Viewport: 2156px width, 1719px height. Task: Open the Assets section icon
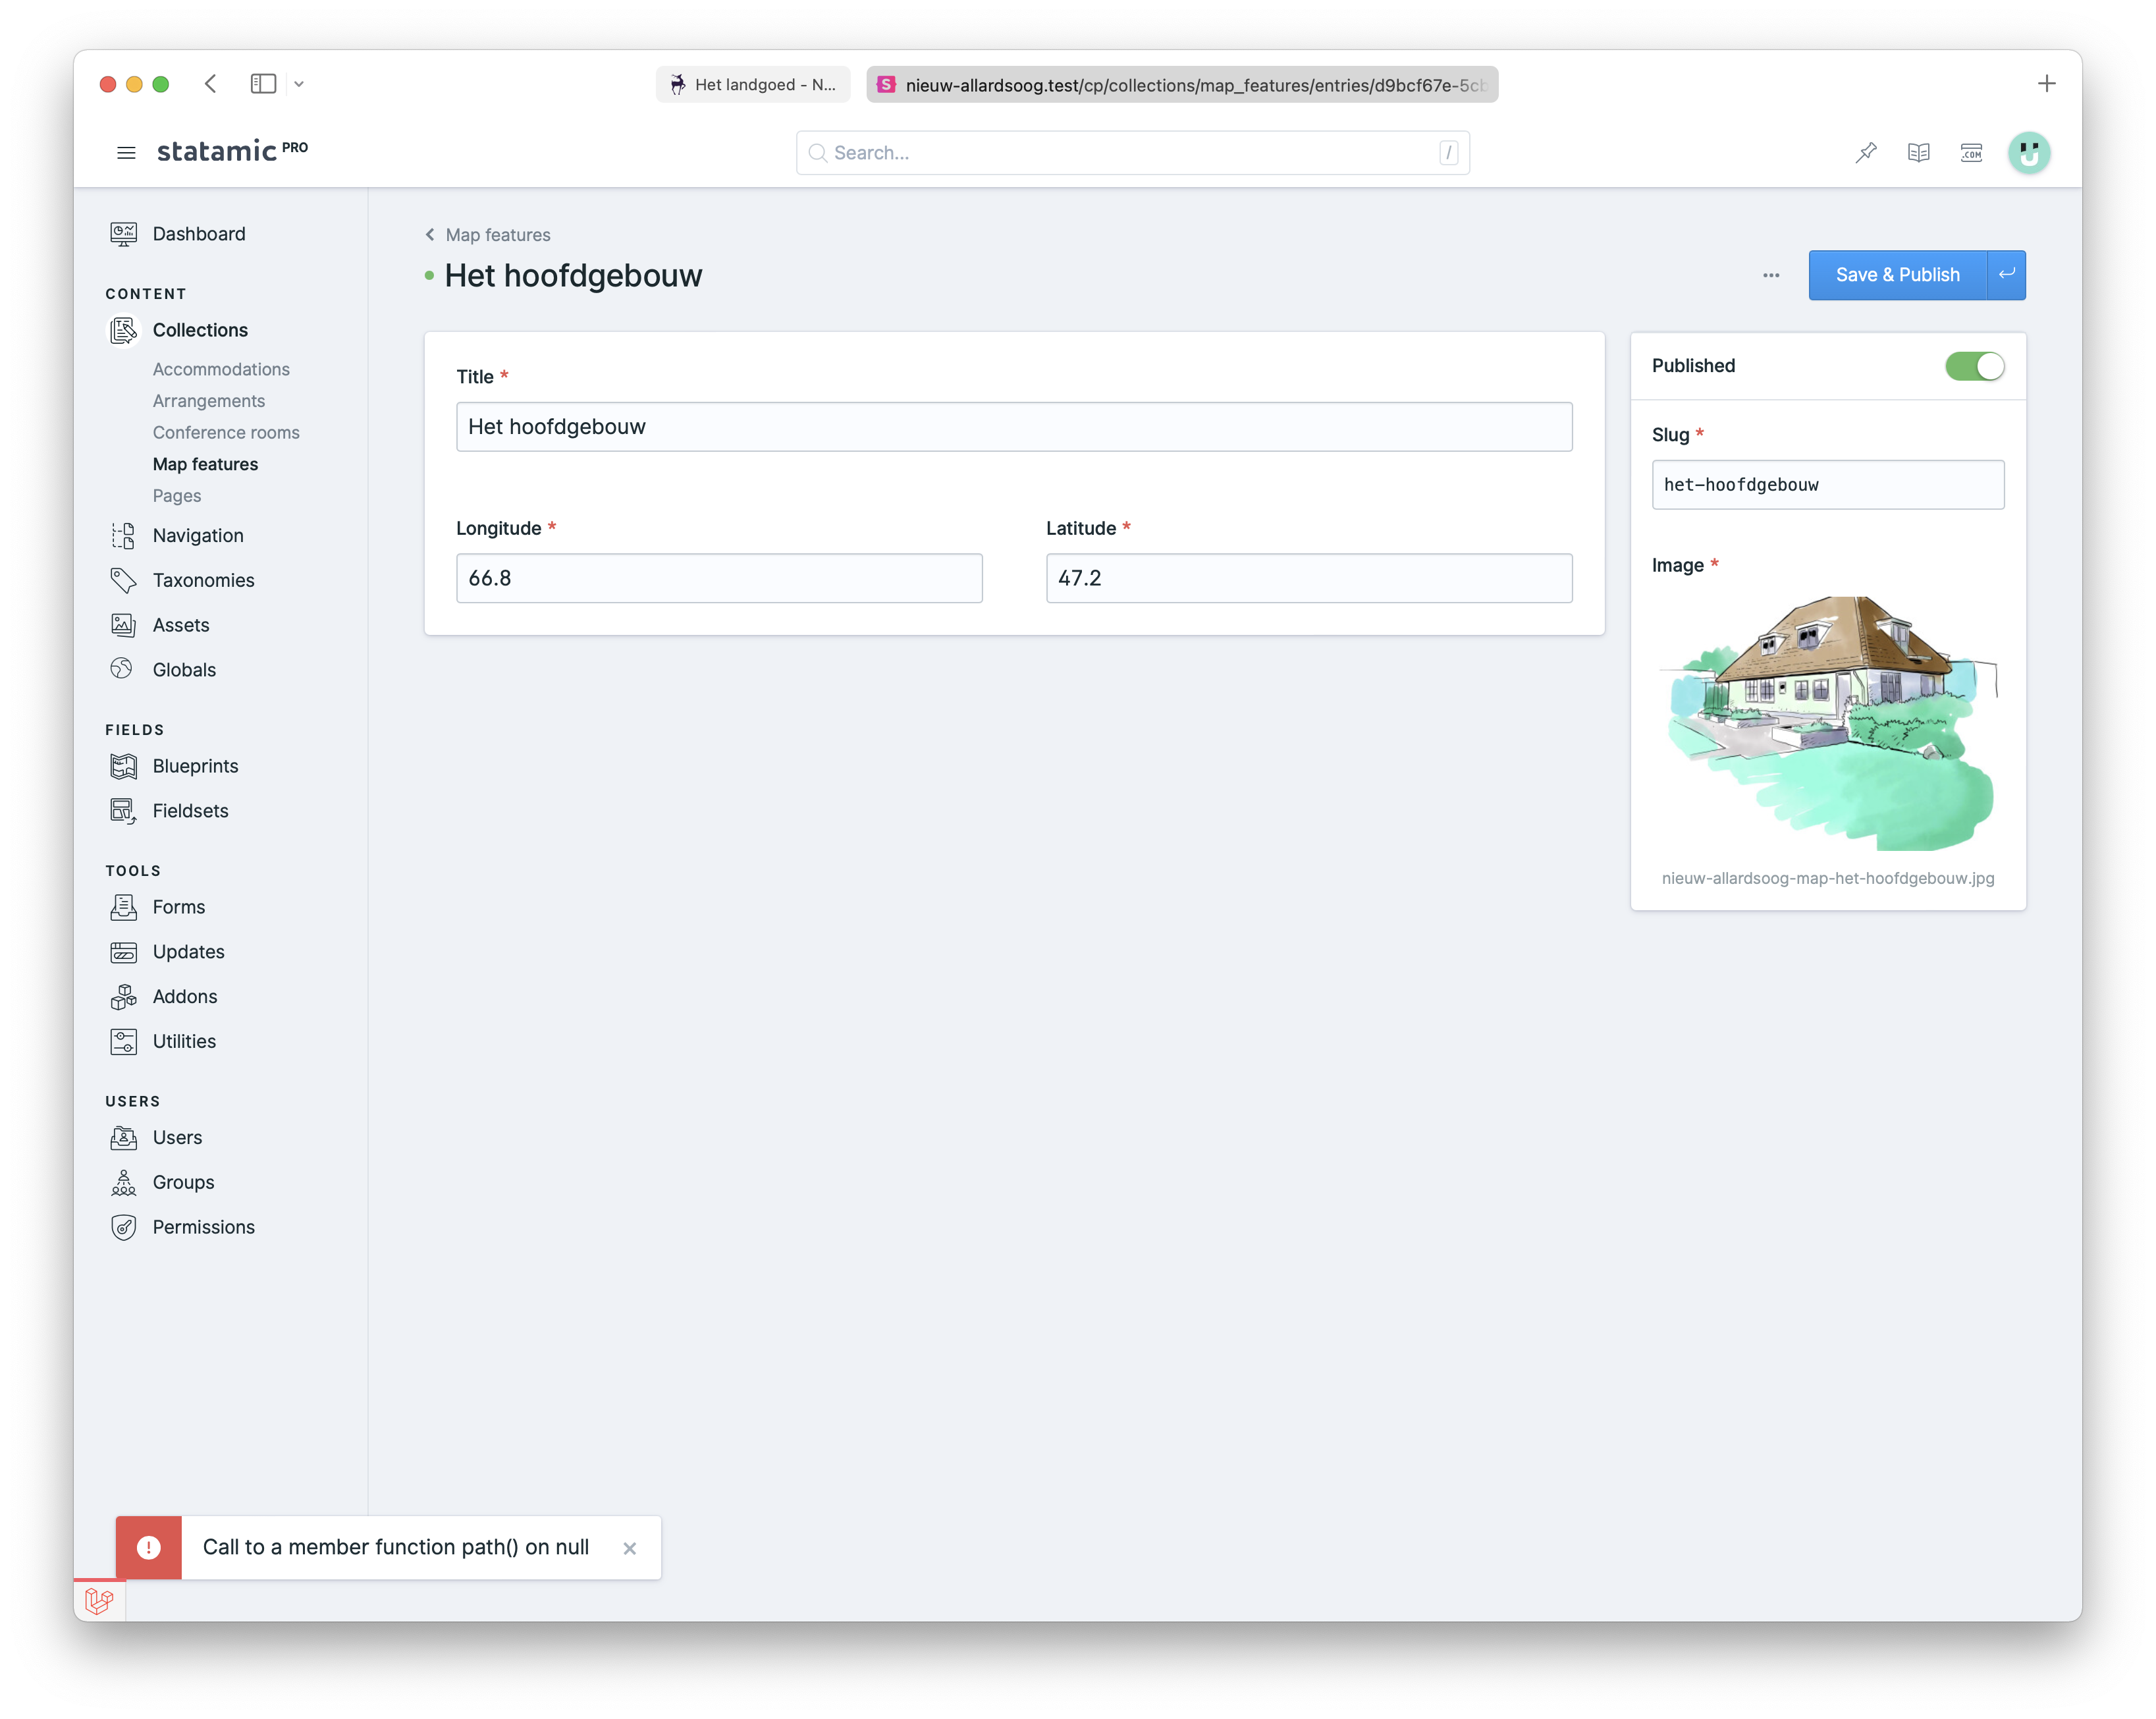[x=123, y=624]
